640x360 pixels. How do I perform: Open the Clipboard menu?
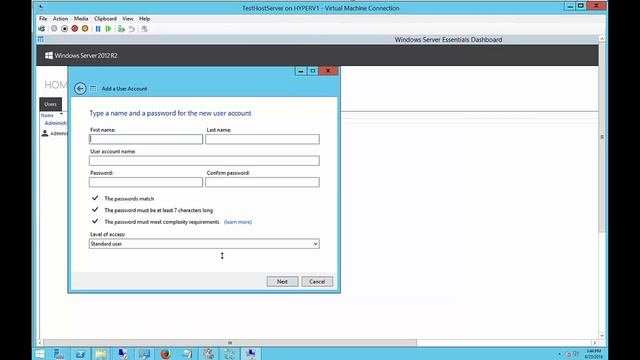pos(105,19)
